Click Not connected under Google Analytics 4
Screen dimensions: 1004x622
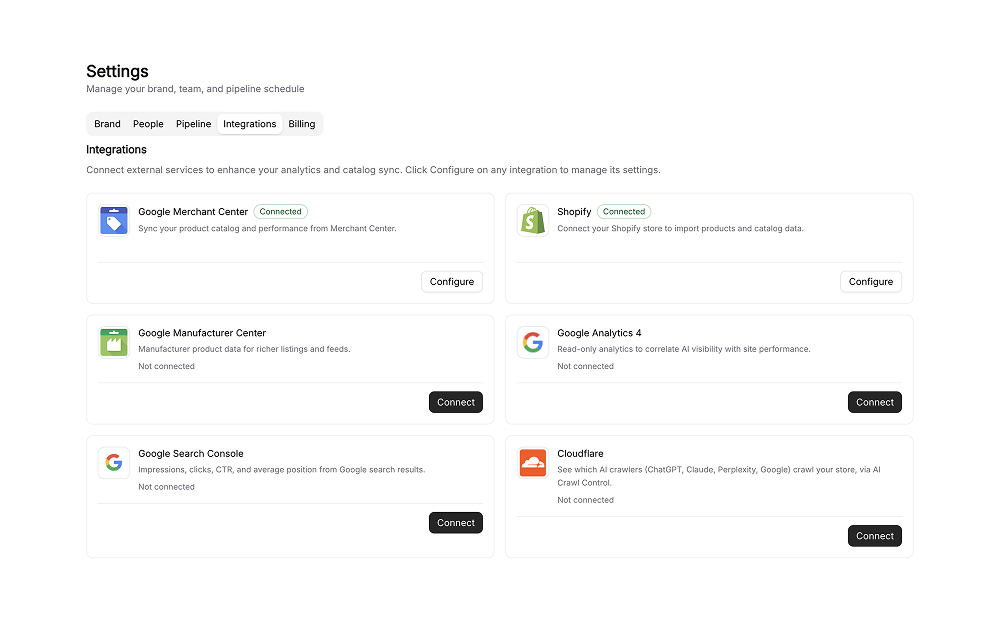point(585,366)
